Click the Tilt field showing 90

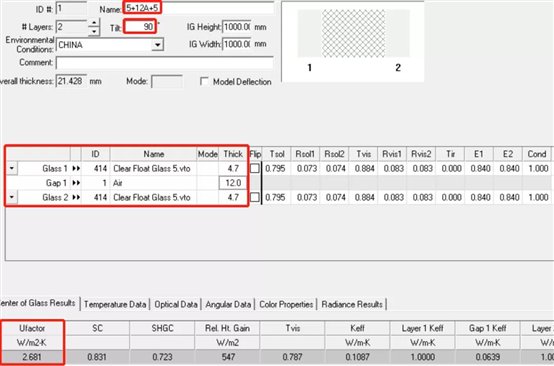tap(140, 27)
